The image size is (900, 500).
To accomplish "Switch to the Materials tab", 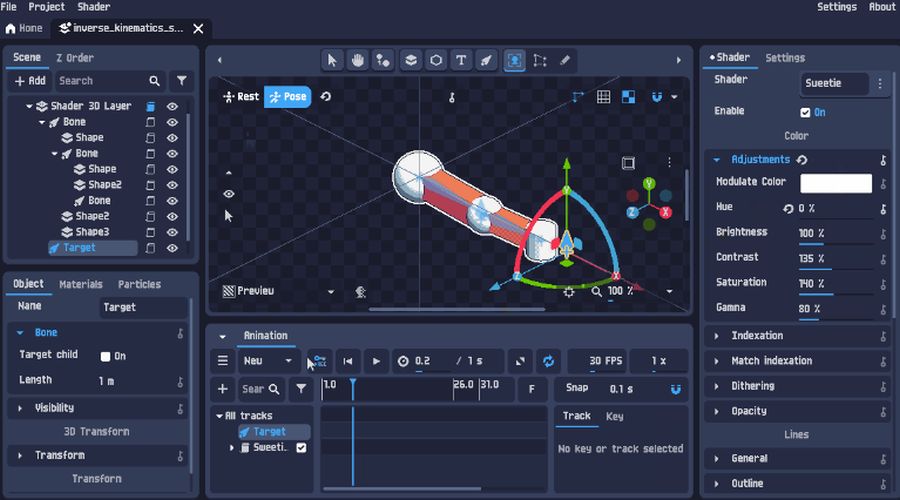I will pos(81,285).
